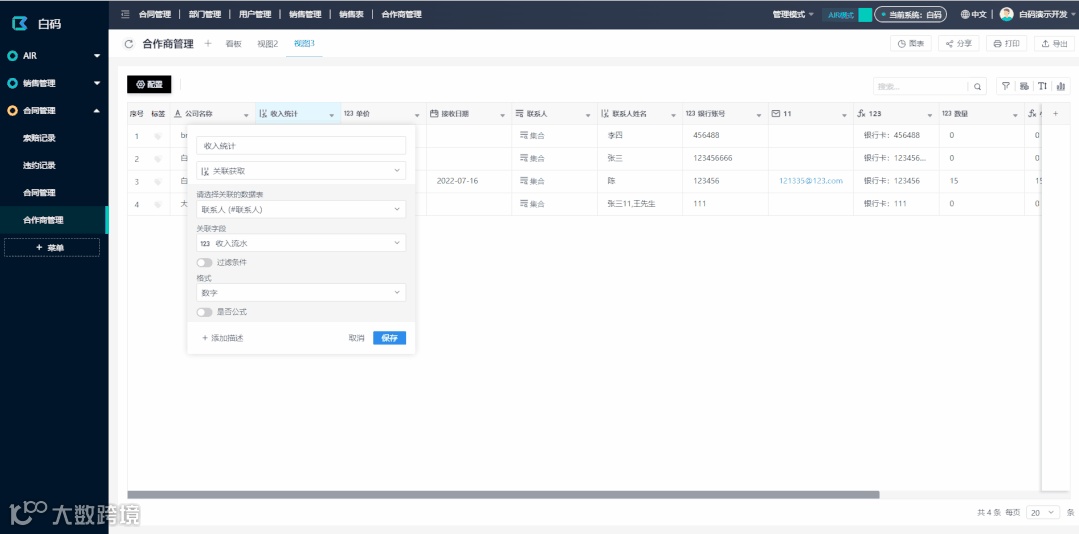The height and width of the screenshot is (534, 1079).
Task: Switch to the 视图2 tab
Action: pos(267,43)
